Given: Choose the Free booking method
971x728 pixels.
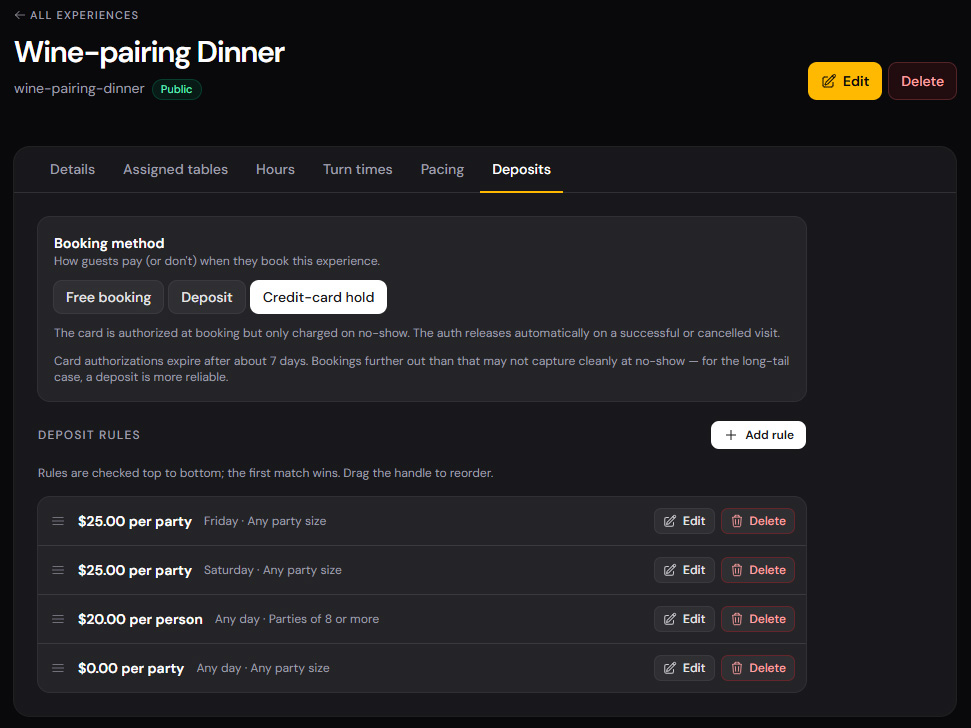Looking at the screenshot, I should (108, 297).
